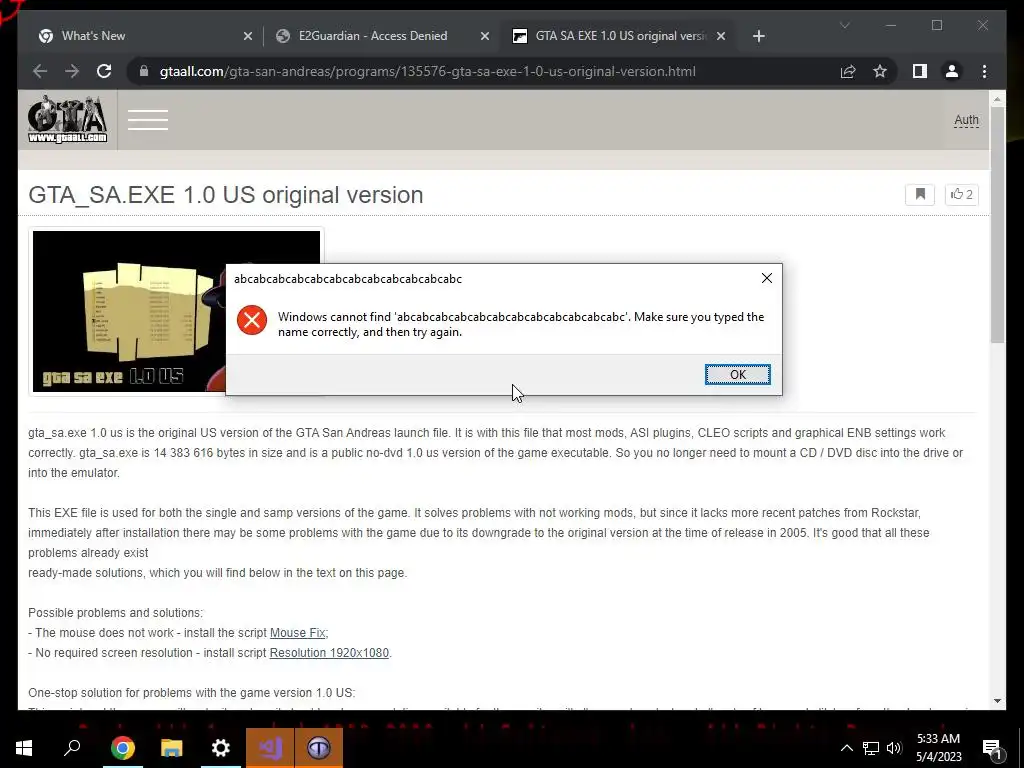Click the dialog title abcabcabc text
Image resolution: width=1024 pixels, height=768 pixels.
[x=348, y=279]
